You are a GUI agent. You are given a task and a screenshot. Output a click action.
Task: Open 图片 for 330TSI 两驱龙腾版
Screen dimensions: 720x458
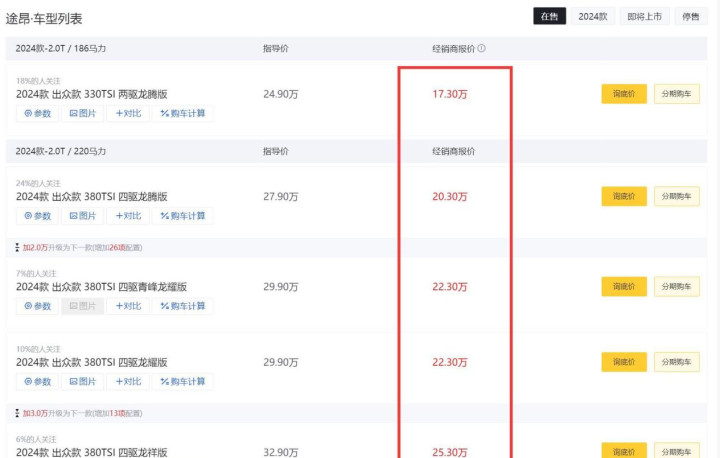[83, 113]
